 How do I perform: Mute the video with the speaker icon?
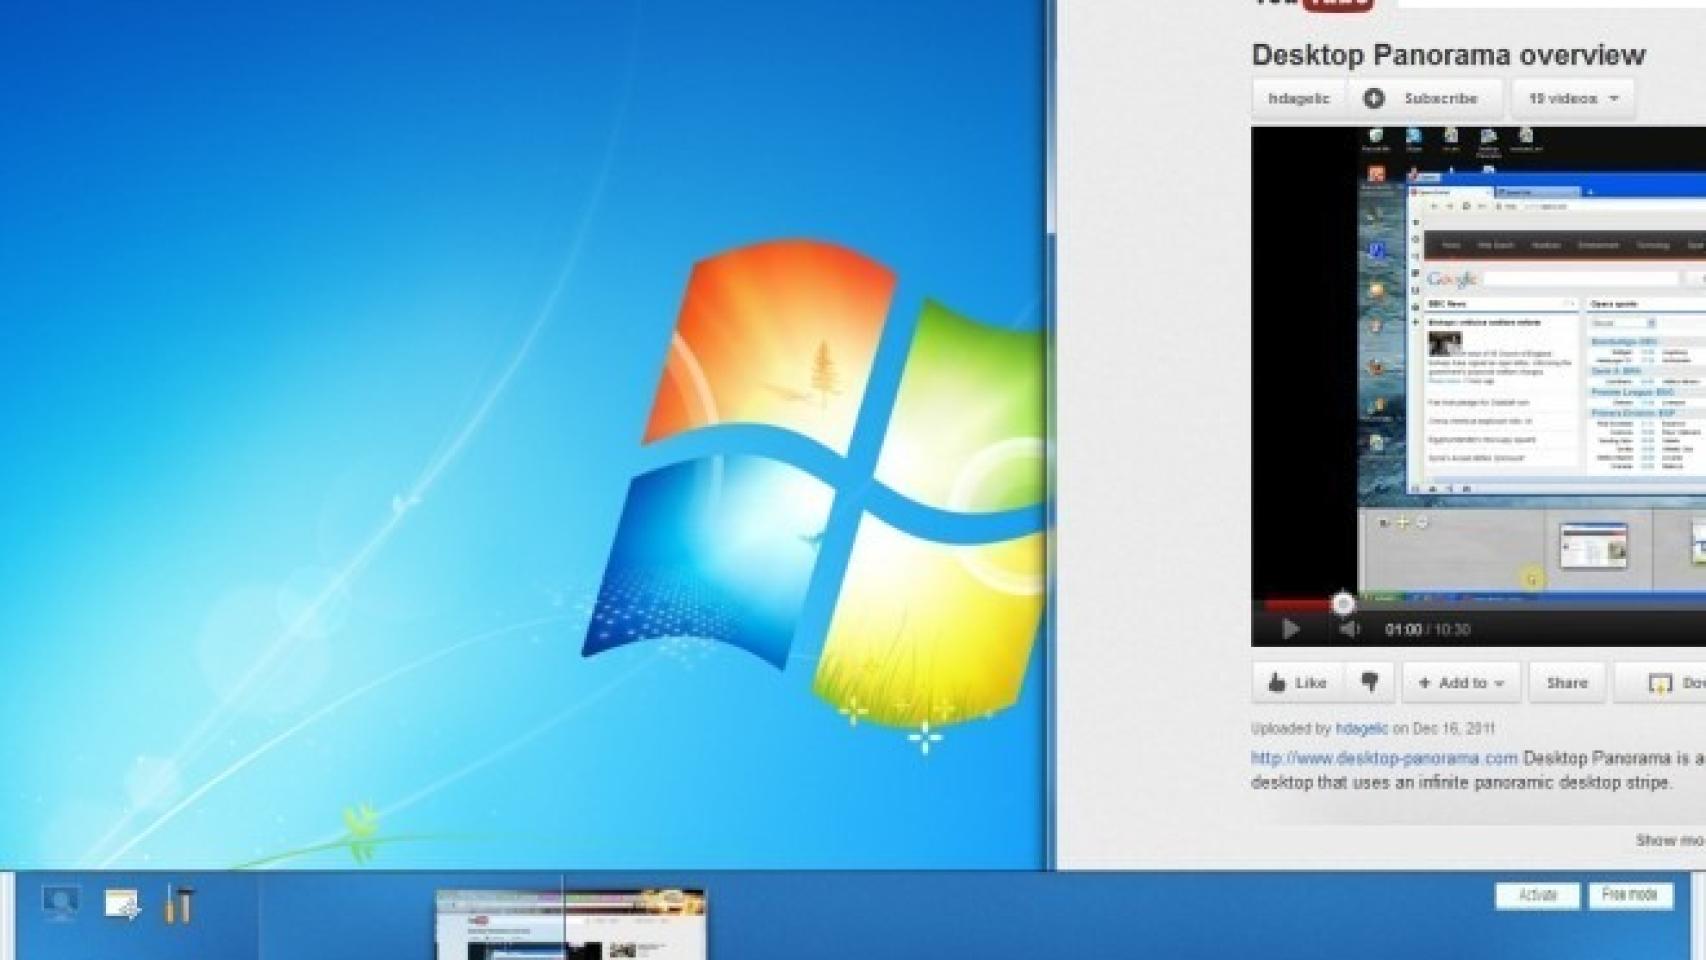(x=1349, y=629)
